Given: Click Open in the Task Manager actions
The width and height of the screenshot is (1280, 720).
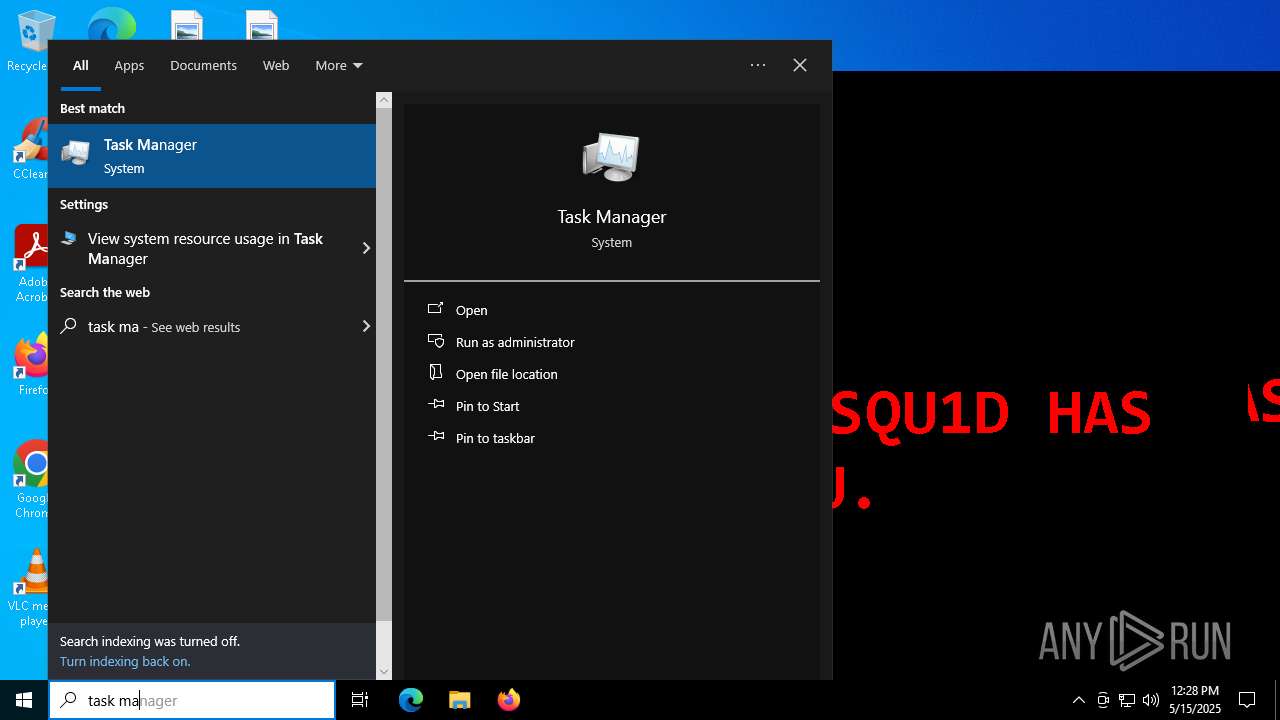Looking at the screenshot, I should [x=471, y=310].
